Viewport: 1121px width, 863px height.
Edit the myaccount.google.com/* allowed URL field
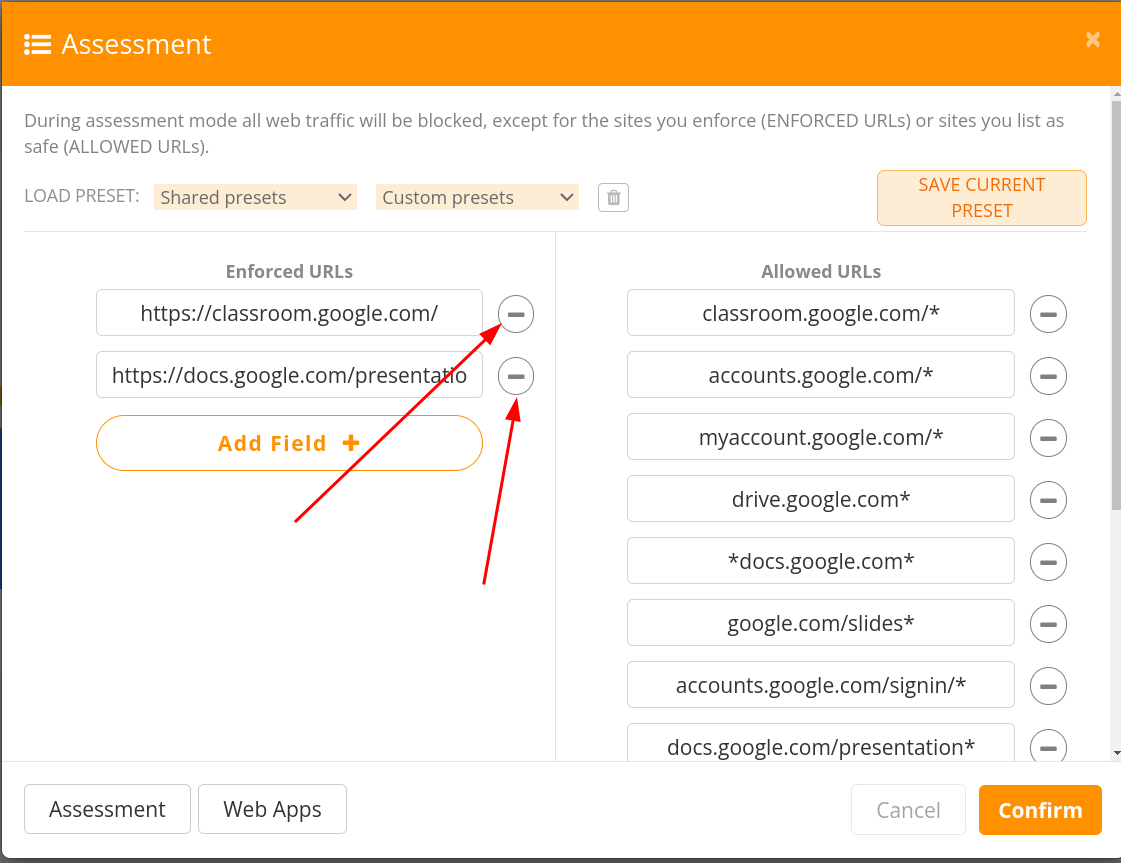coord(821,436)
